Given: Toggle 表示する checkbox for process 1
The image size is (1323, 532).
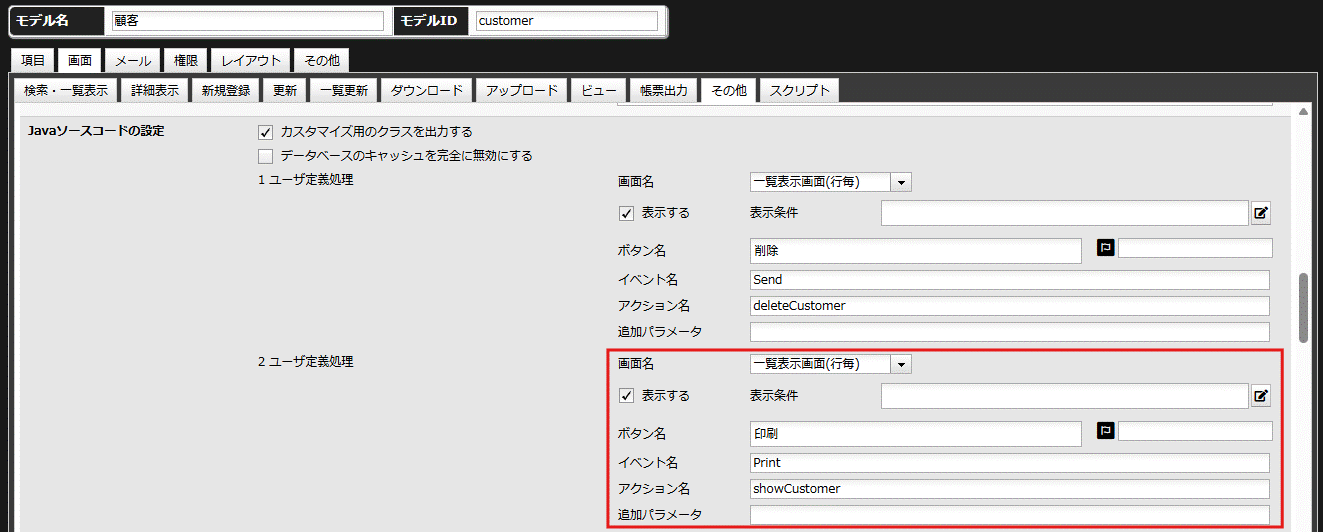Looking at the screenshot, I should 626,213.
